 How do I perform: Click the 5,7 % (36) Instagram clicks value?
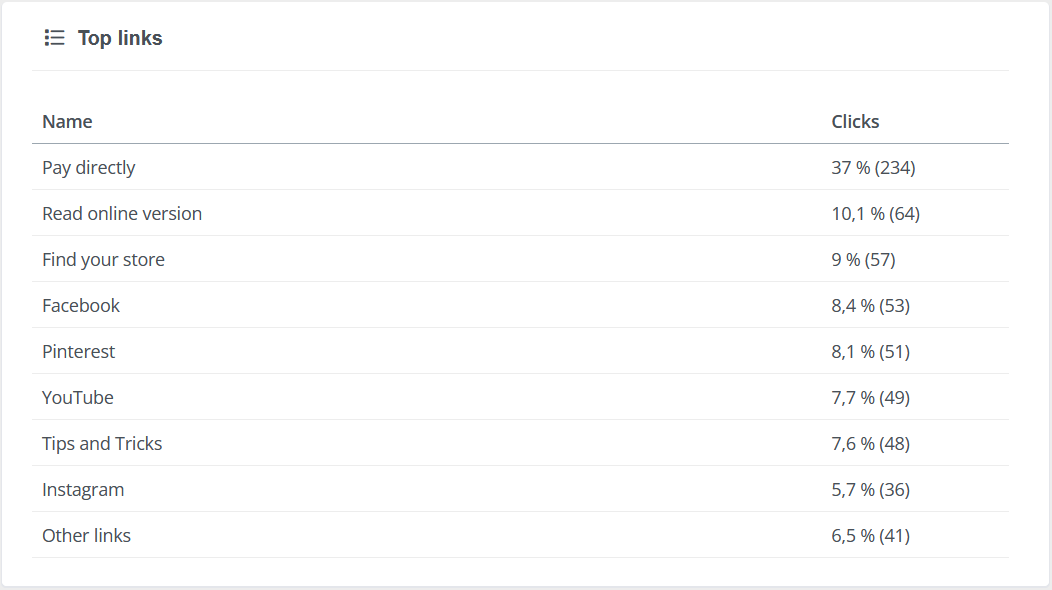pyautogui.click(x=870, y=490)
